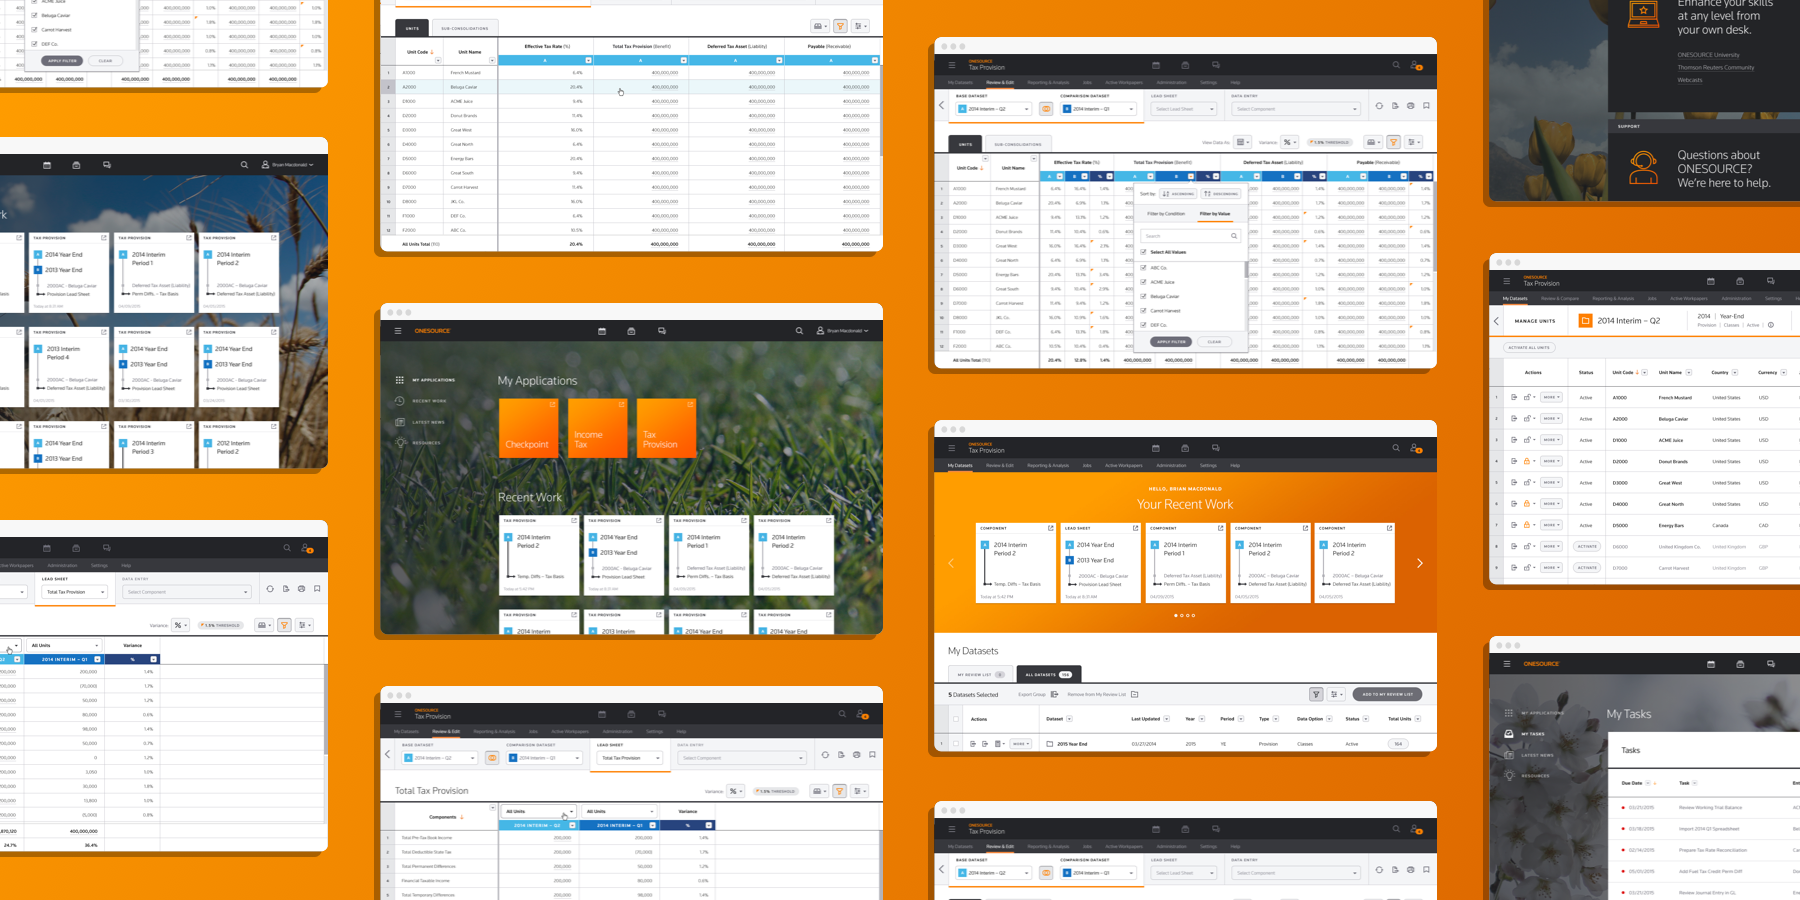
Task: Click refresh icon in filter-popup Tax Provision window
Action: 1379,106
